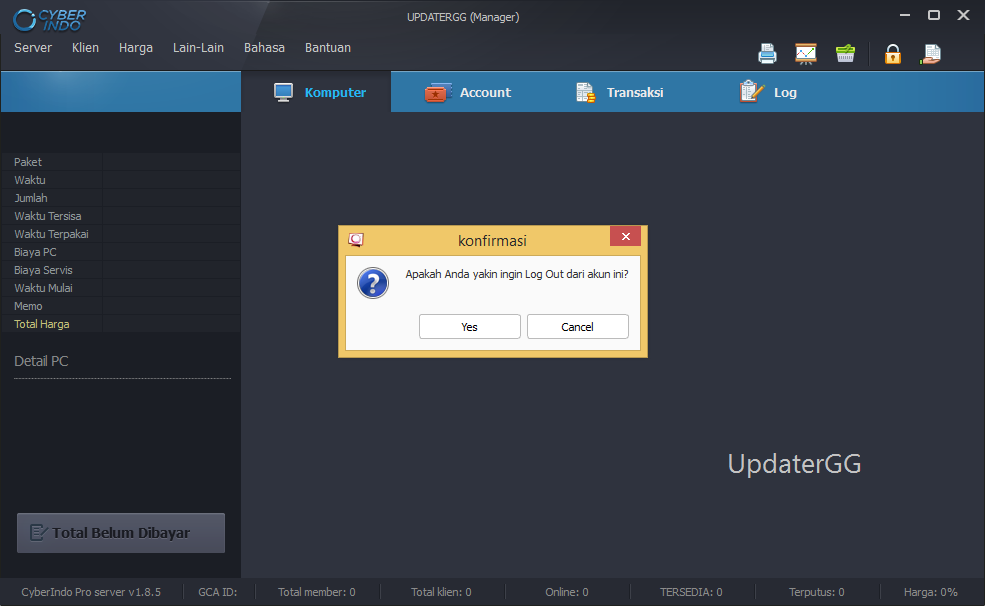Switch to the Log tab
The height and width of the screenshot is (606, 985).
pyautogui.click(x=768, y=92)
